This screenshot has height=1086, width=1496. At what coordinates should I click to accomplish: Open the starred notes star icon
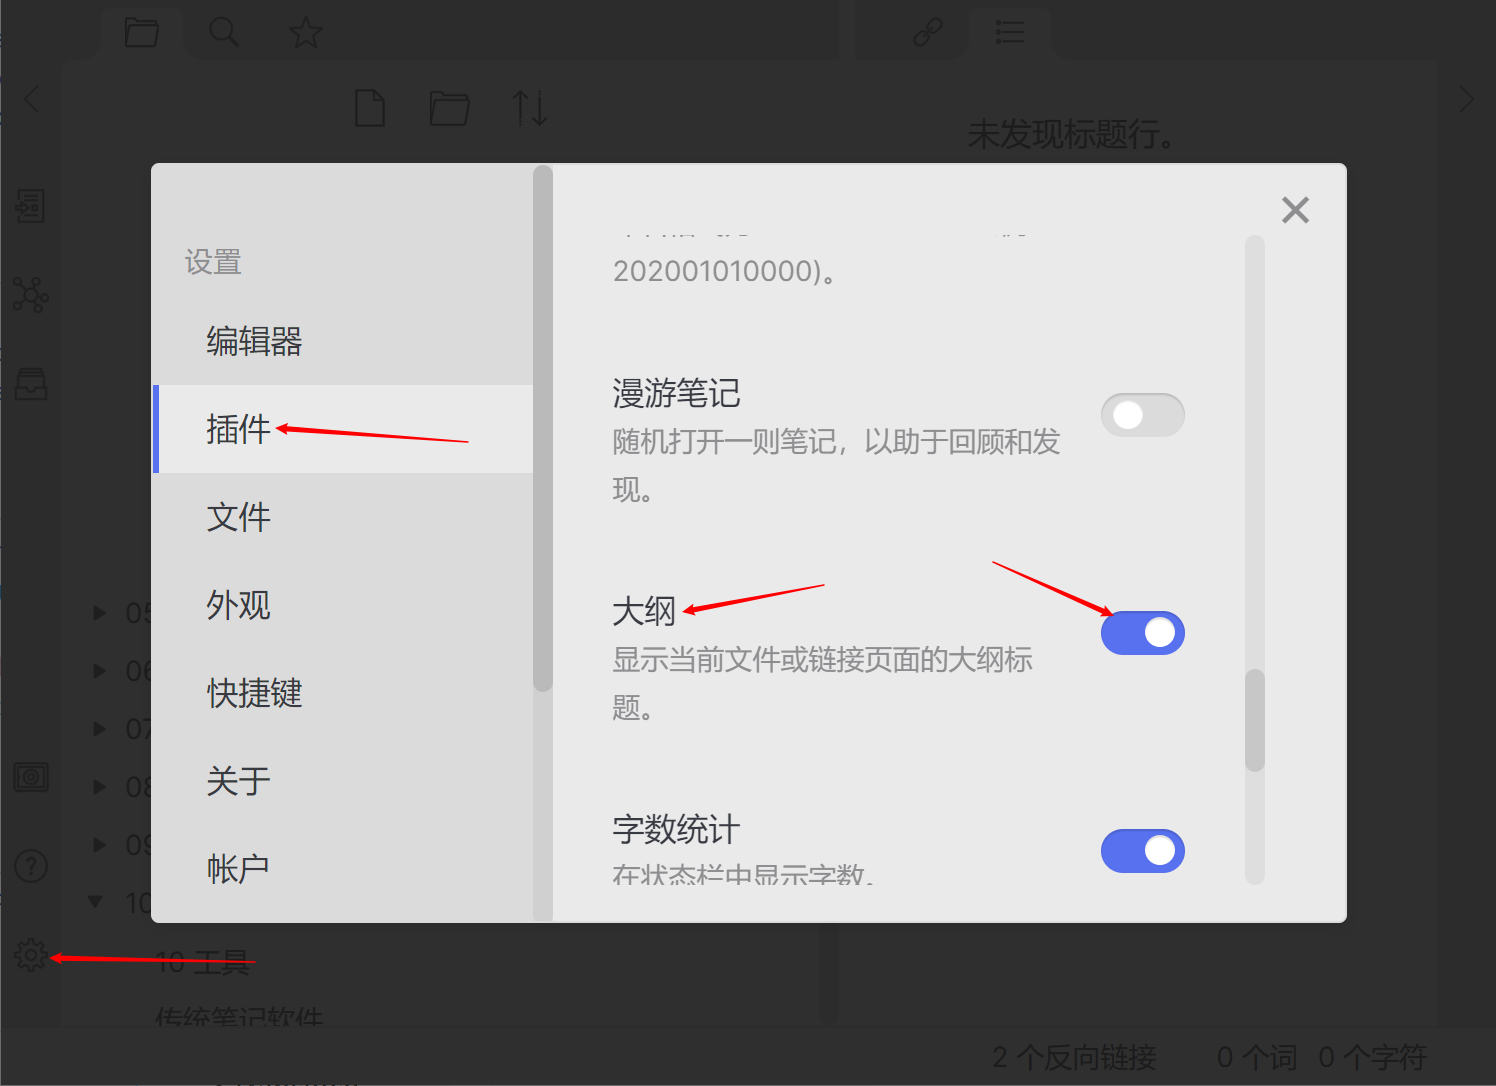[x=305, y=33]
